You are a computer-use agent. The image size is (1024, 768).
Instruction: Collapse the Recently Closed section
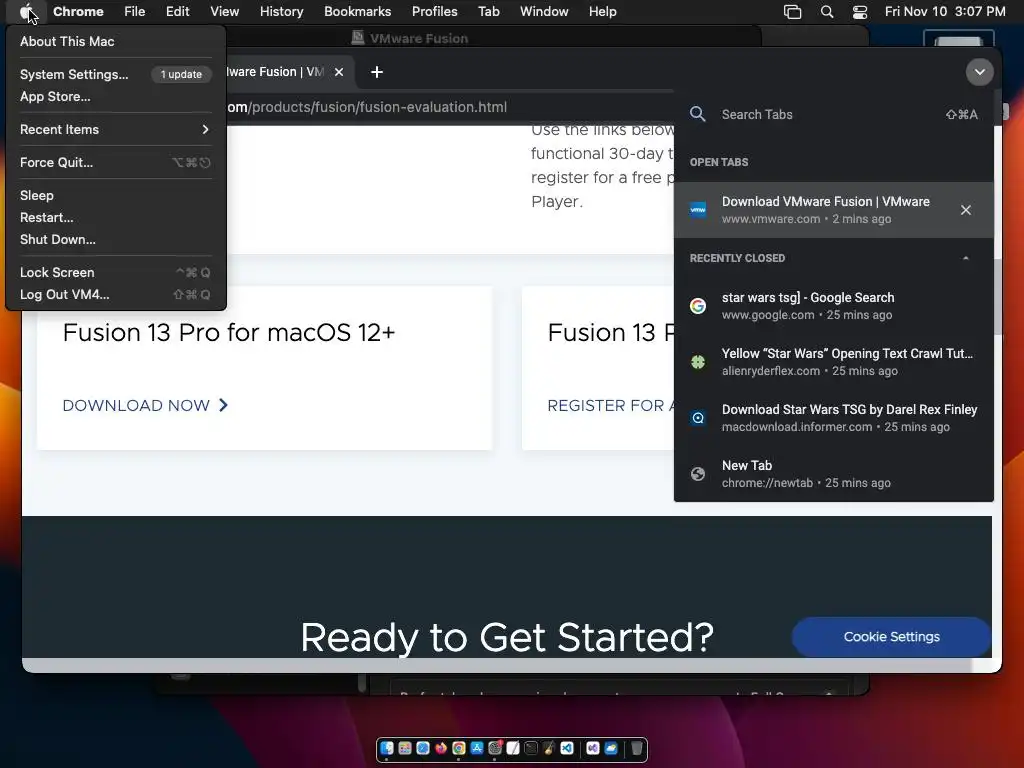[966, 258]
